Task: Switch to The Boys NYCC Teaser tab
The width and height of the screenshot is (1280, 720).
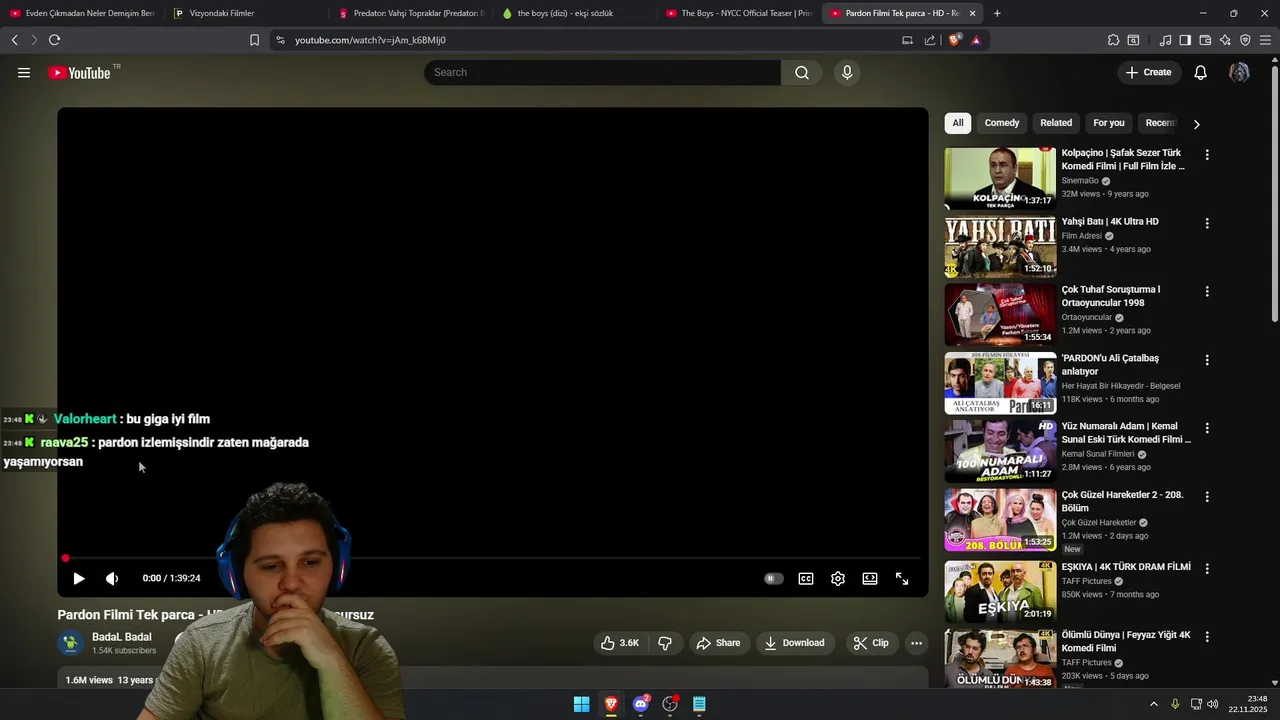Action: tap(738, 13)
